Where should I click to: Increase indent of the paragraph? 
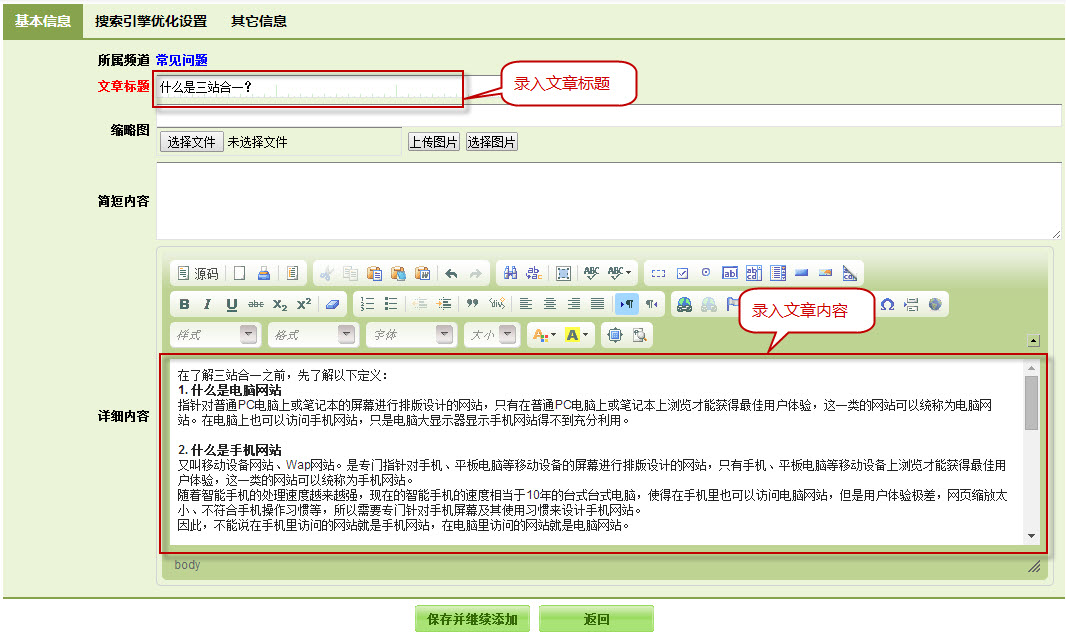[444, 304]
